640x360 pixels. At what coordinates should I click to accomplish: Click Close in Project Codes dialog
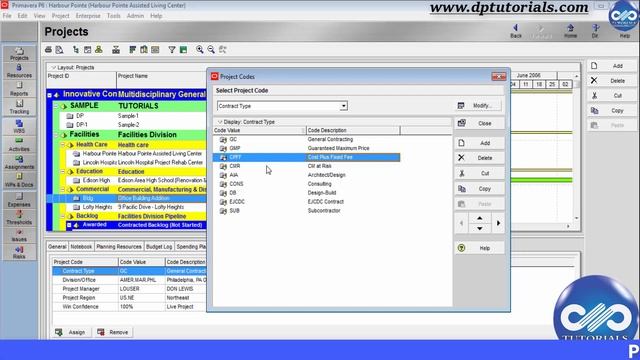tap(479, 123)
